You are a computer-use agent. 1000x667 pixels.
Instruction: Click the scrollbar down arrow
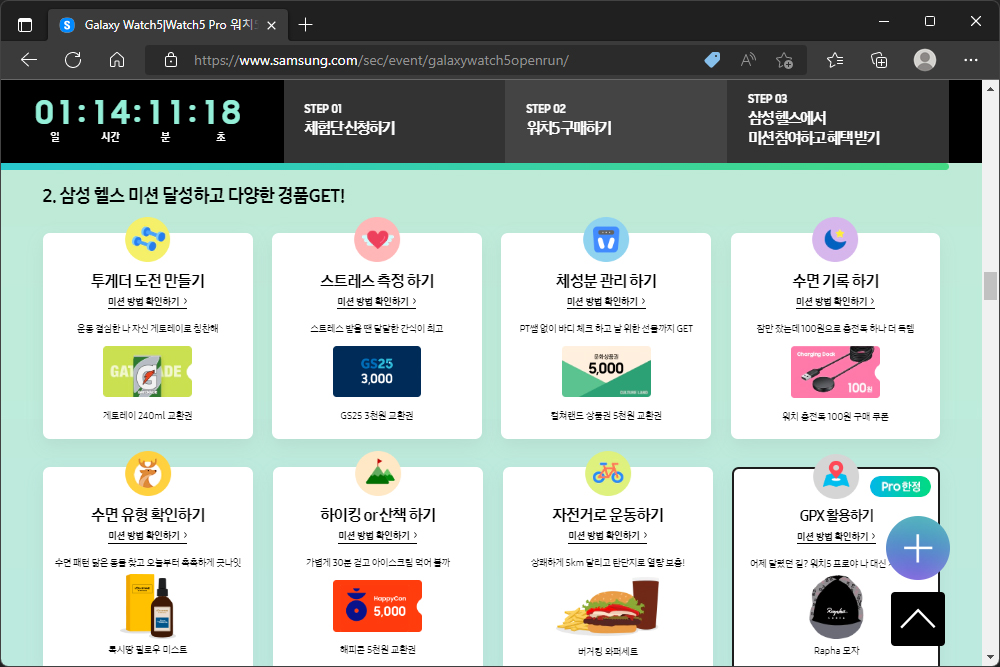pos(990,657)
